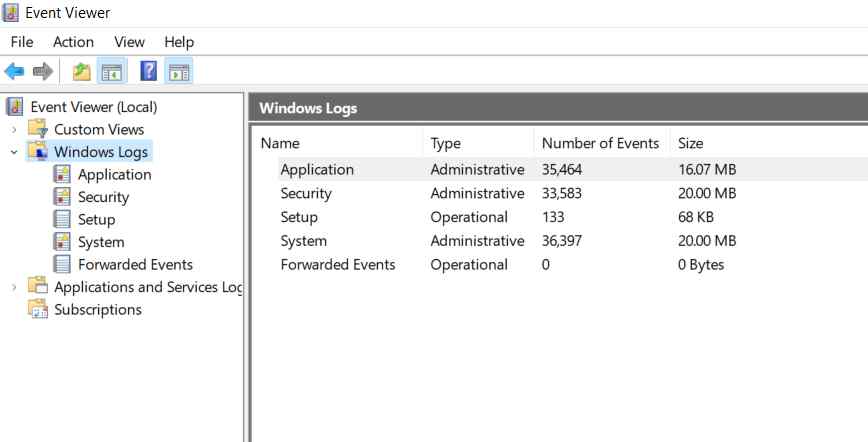Image resolution: width=868 pixels, height=442 pixels.
Task: Sort by the Size column header
Action: [x=690, y=143]
